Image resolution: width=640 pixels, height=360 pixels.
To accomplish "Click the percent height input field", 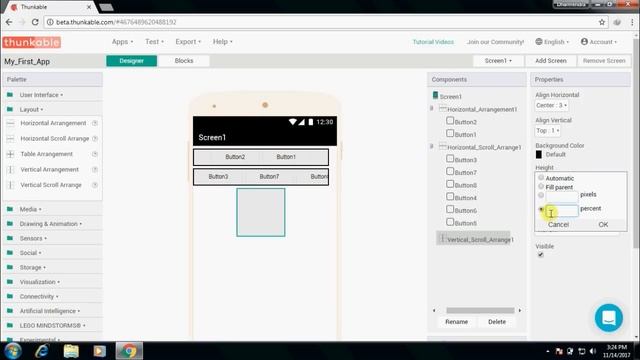I will click(562, 210).
